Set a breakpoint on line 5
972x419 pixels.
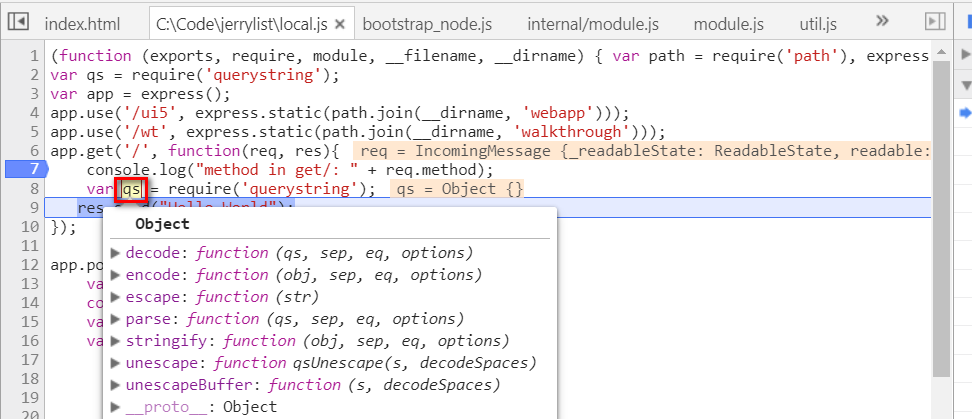(33, 132)
